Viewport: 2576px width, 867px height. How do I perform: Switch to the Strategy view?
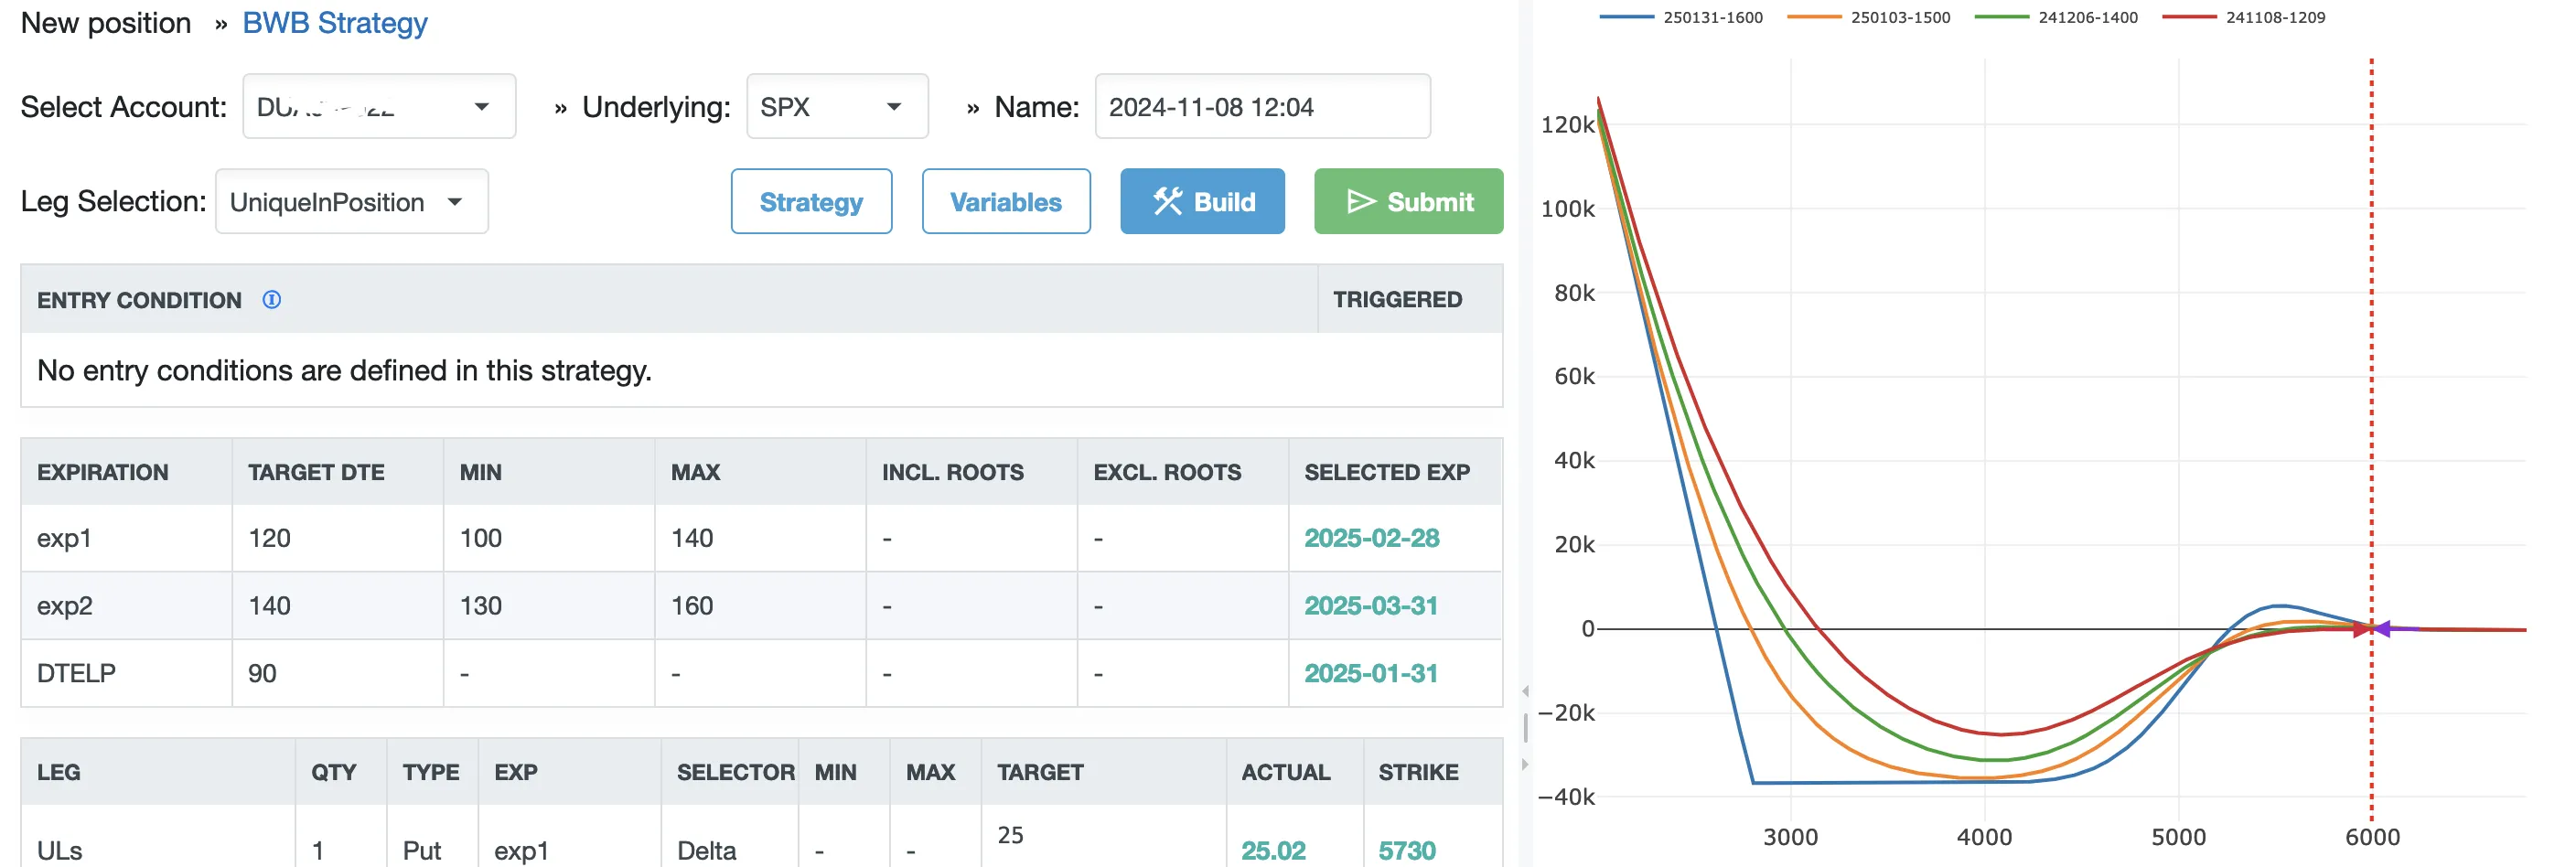tap(810, 202)
